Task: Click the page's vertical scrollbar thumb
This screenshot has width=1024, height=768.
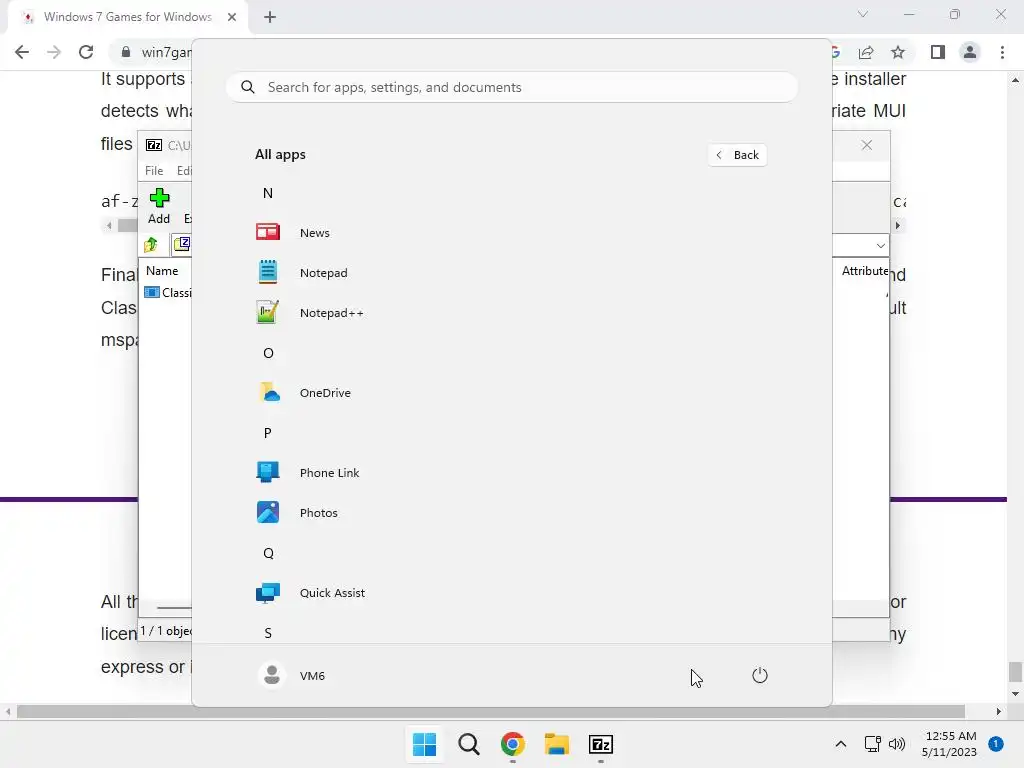Action: tap(1015, 671)
